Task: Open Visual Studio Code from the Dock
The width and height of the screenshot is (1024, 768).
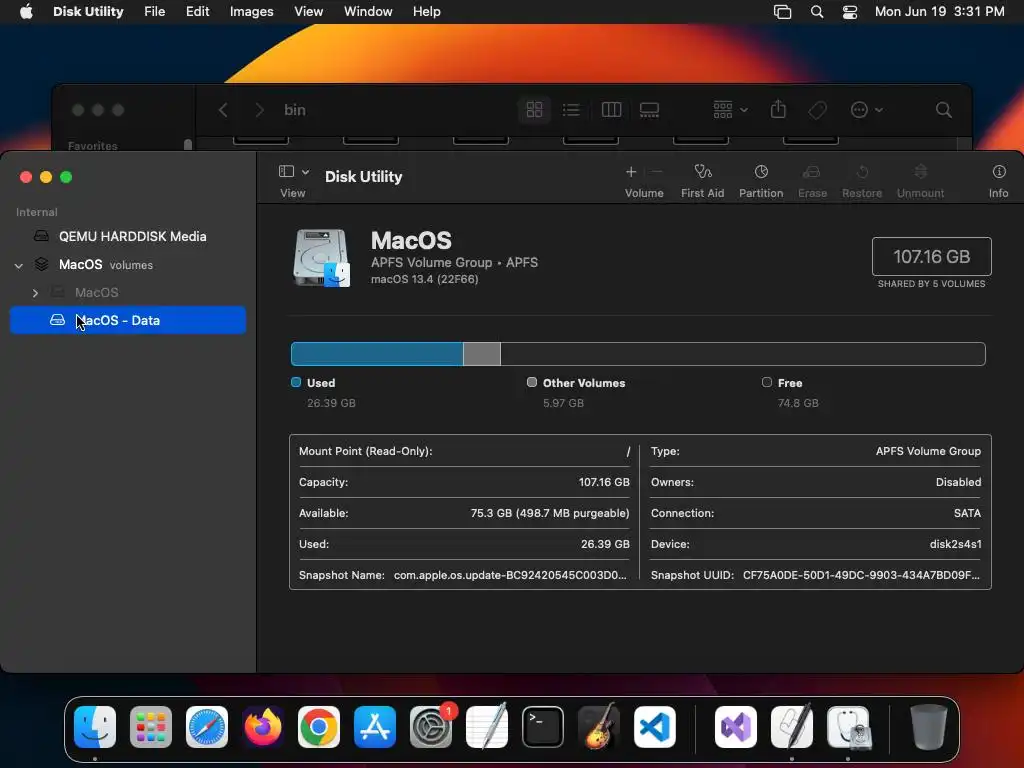Action: point(654,727)
